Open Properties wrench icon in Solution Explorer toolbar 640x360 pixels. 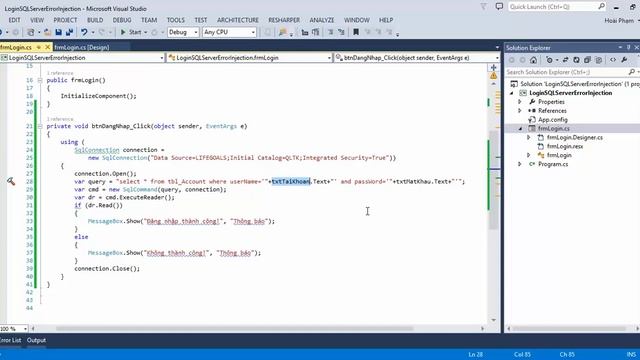[624, 60]
